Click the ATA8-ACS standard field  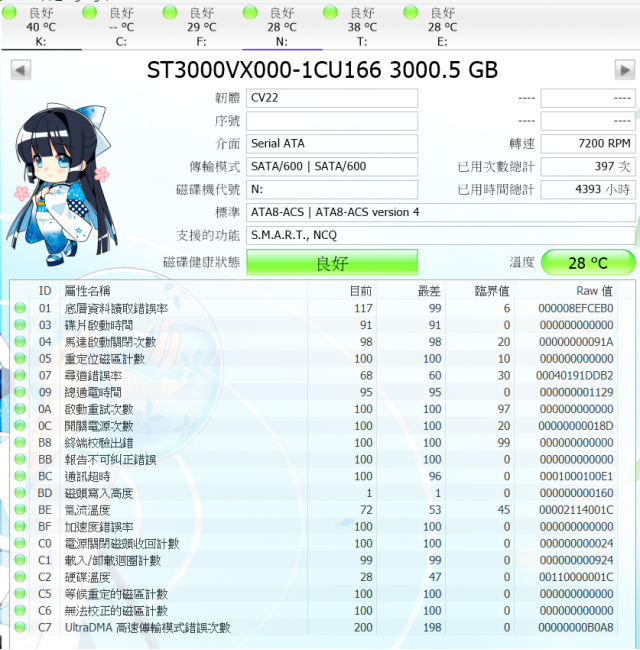tap(441, 212)
